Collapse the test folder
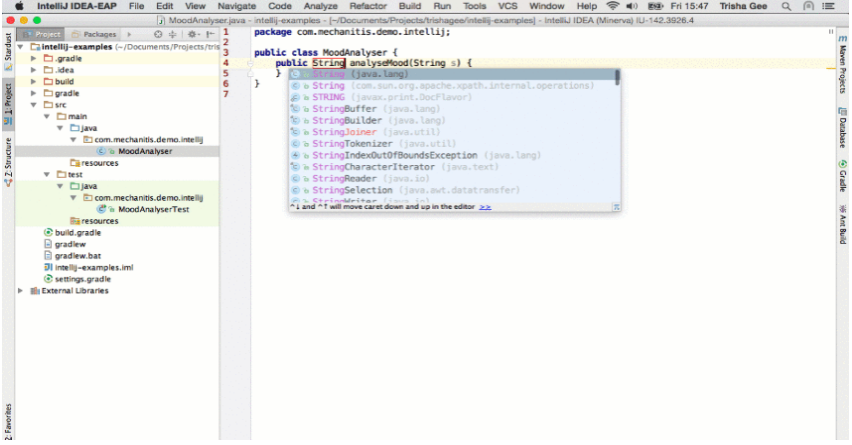The image size is (852, 445). (x=47, y=174)
